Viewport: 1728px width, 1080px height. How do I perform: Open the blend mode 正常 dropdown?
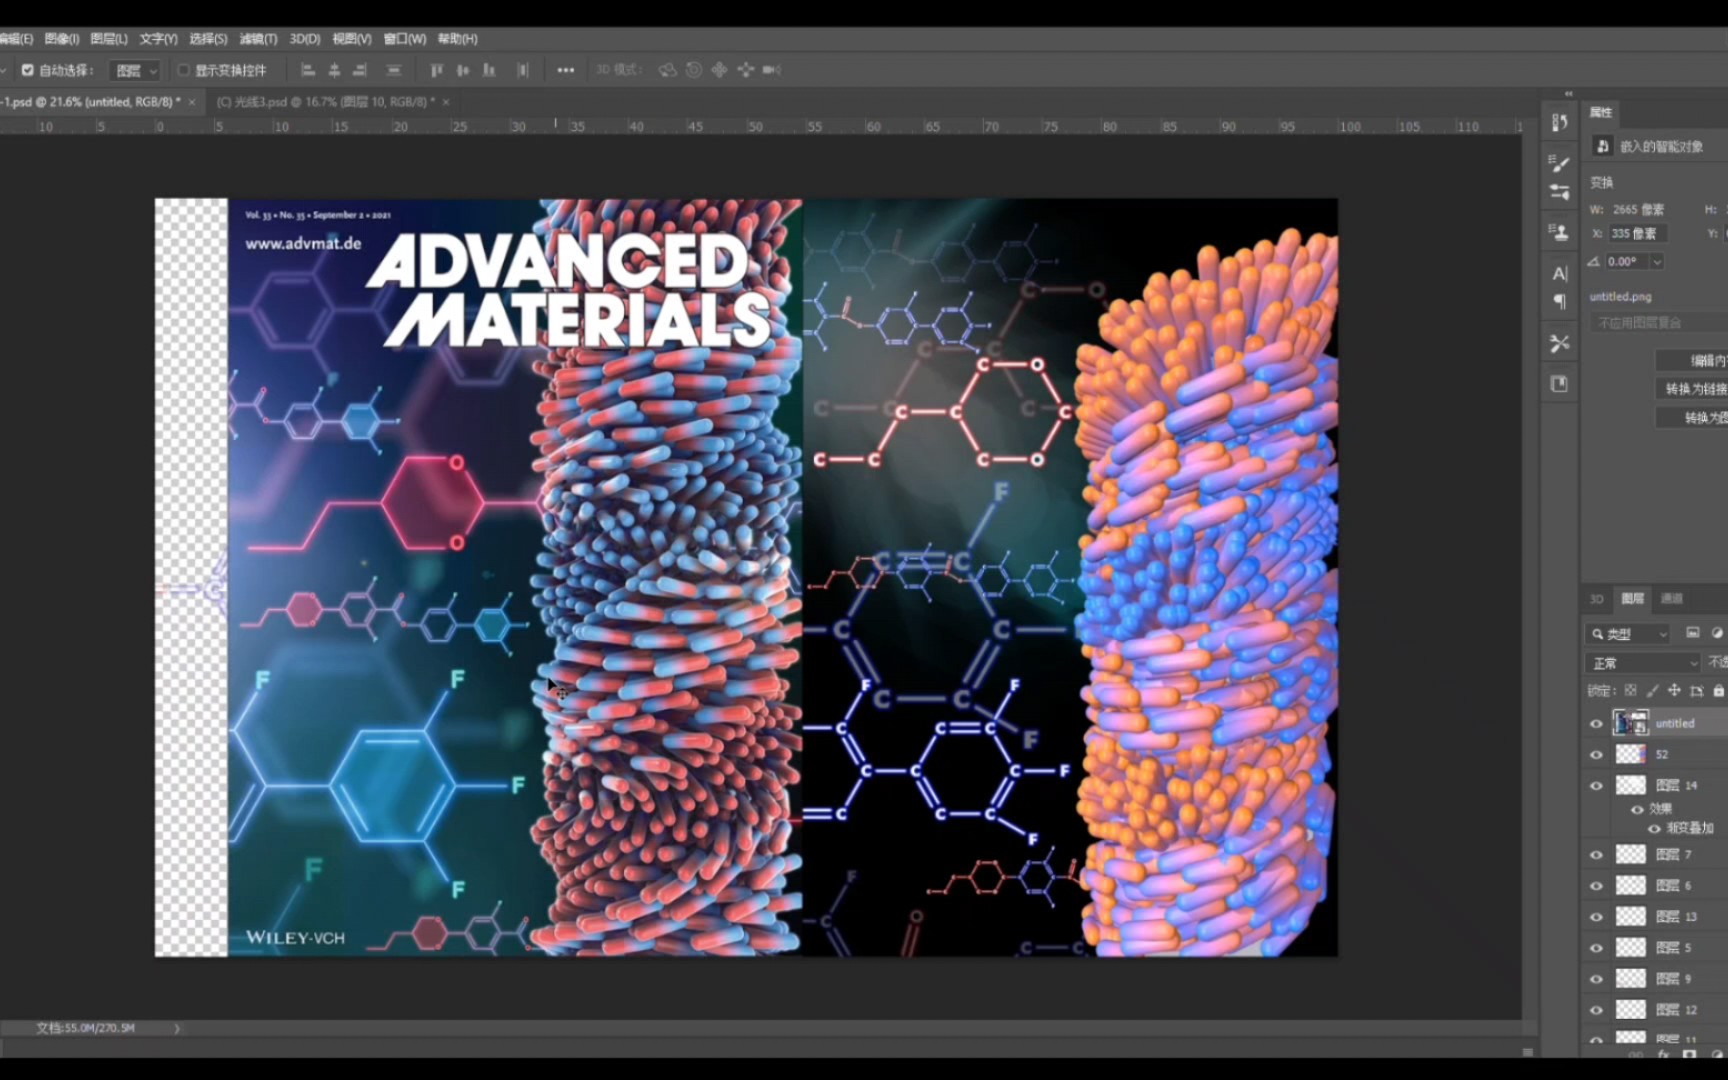point(1643,663)
